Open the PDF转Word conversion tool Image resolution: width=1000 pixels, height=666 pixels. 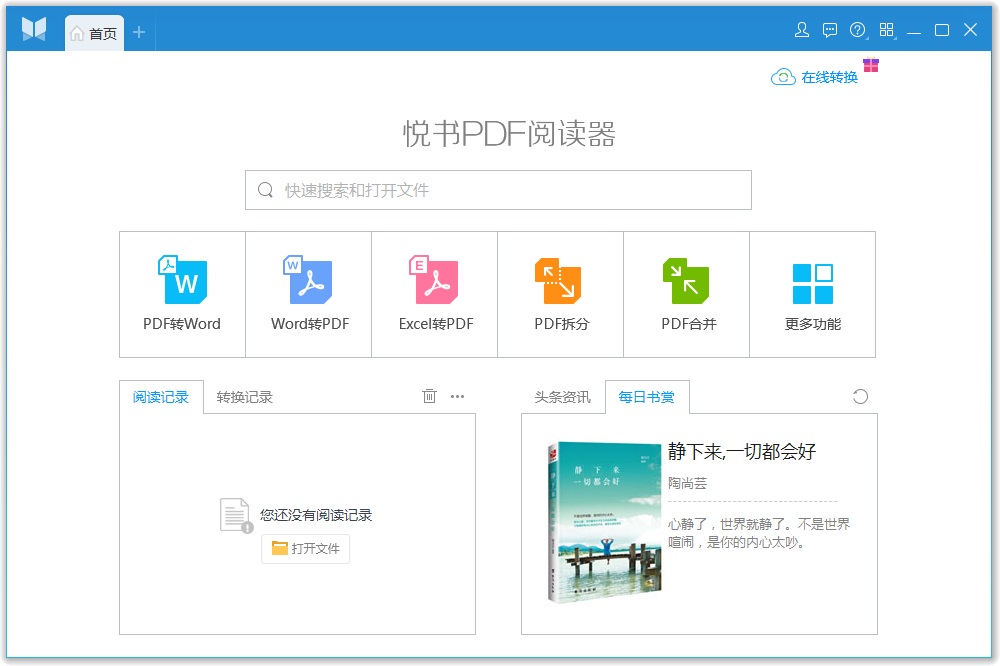pos(181,293)
